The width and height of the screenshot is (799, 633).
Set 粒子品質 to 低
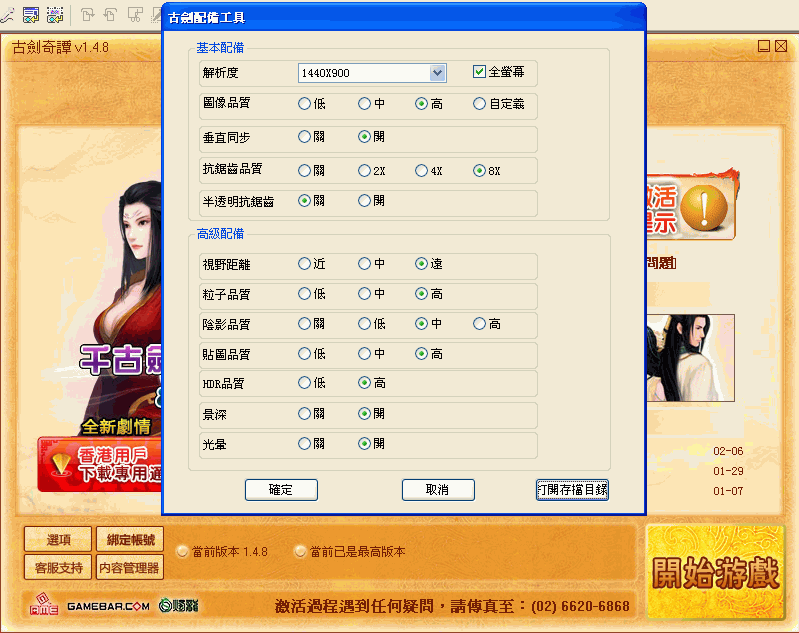(x=304, y=294)
